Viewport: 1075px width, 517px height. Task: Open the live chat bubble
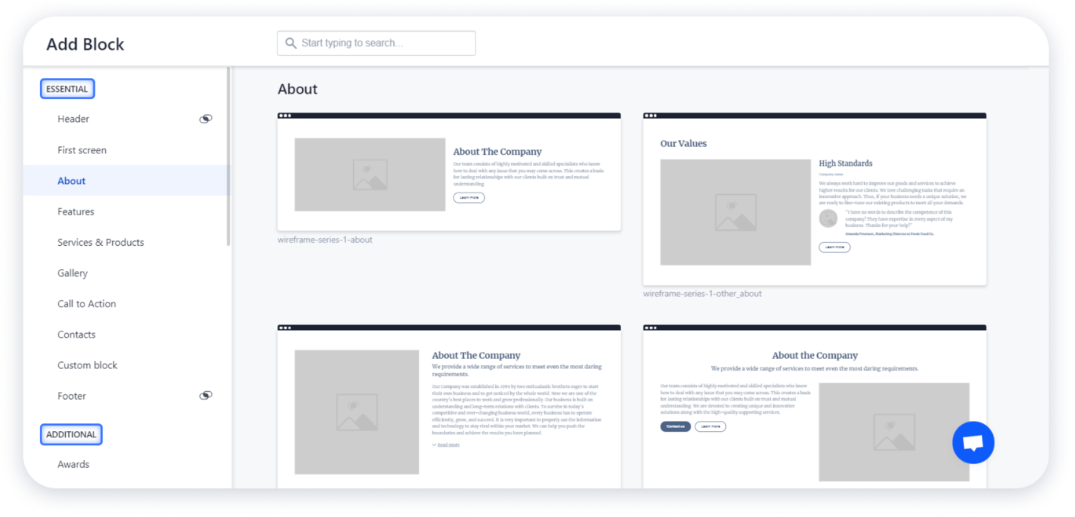(x=973, y=443)
